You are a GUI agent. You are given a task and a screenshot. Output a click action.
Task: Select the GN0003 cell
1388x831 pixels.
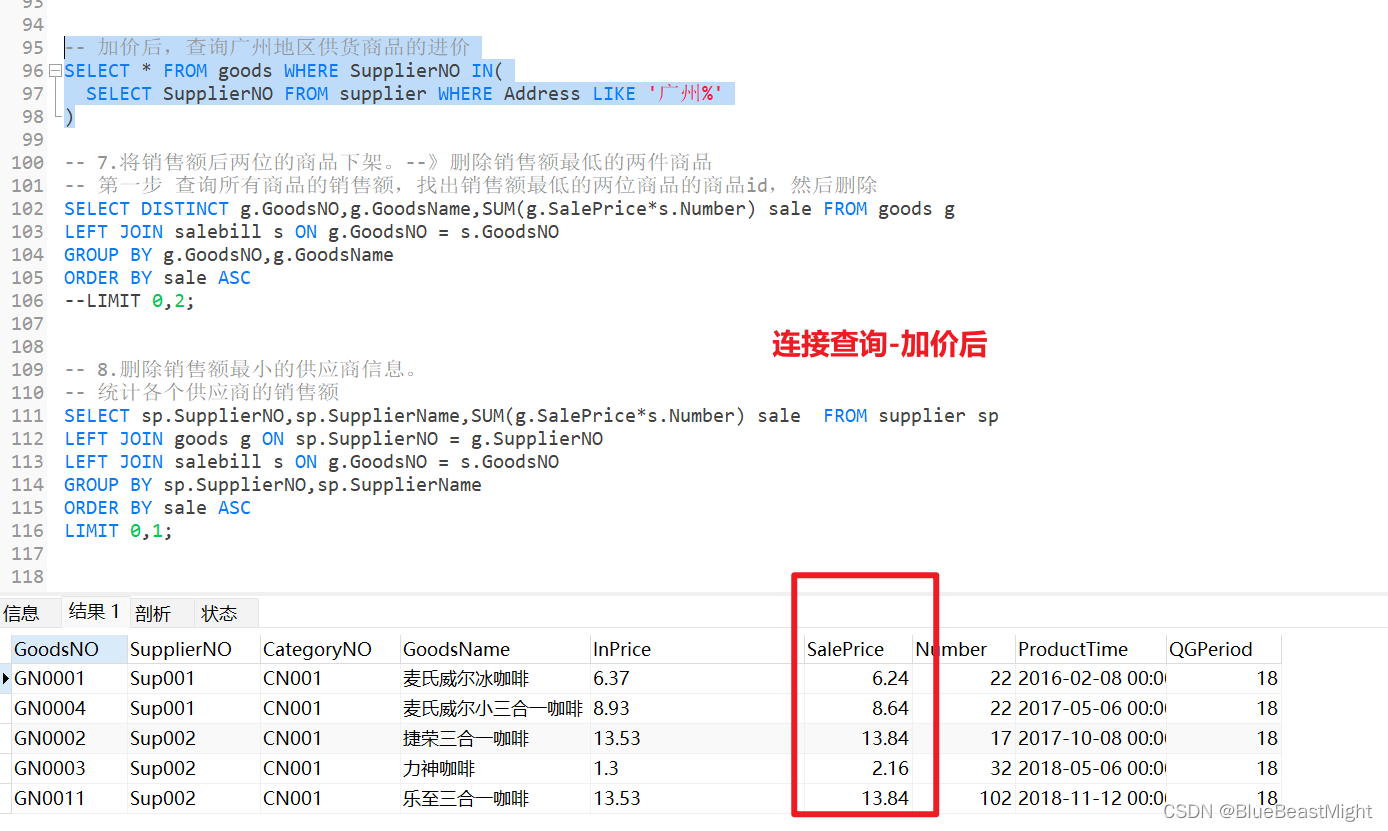[69, 769]
